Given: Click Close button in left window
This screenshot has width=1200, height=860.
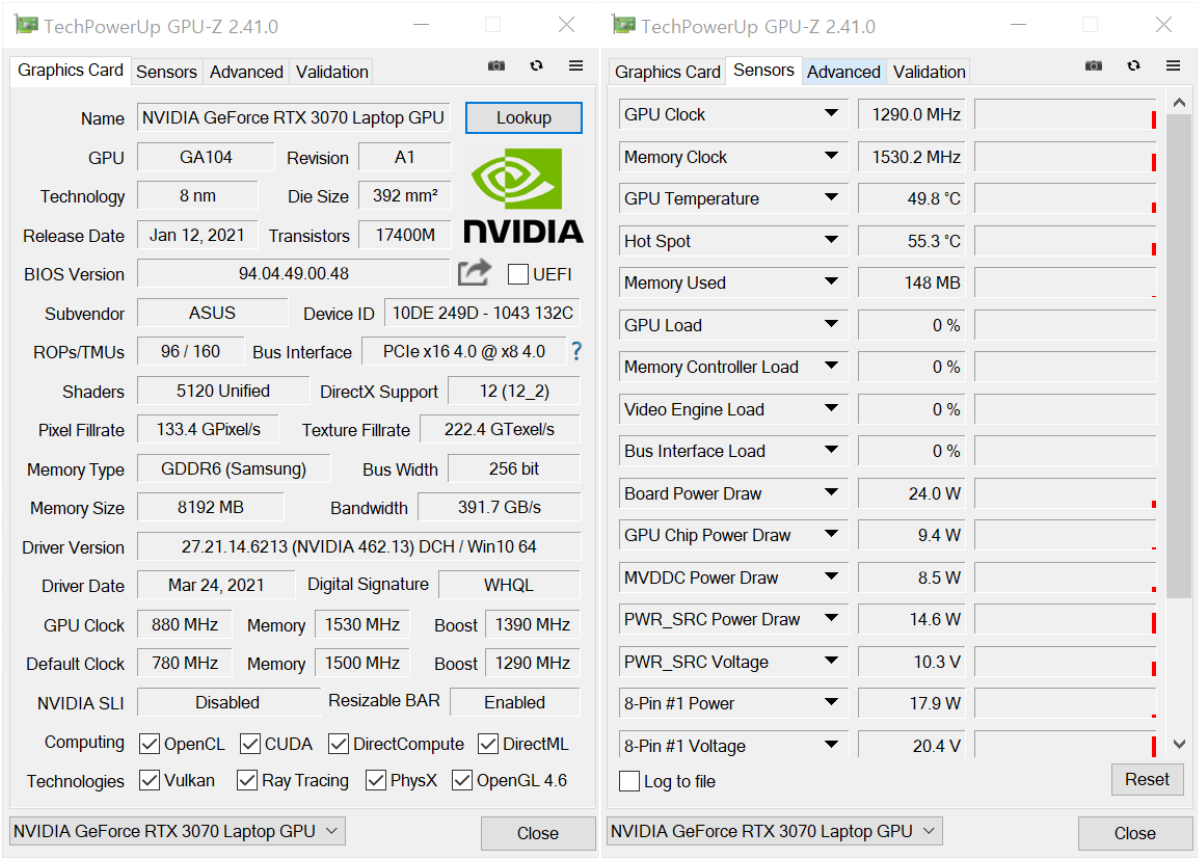Looking at the screenshot, I should [x=538, y=833].
